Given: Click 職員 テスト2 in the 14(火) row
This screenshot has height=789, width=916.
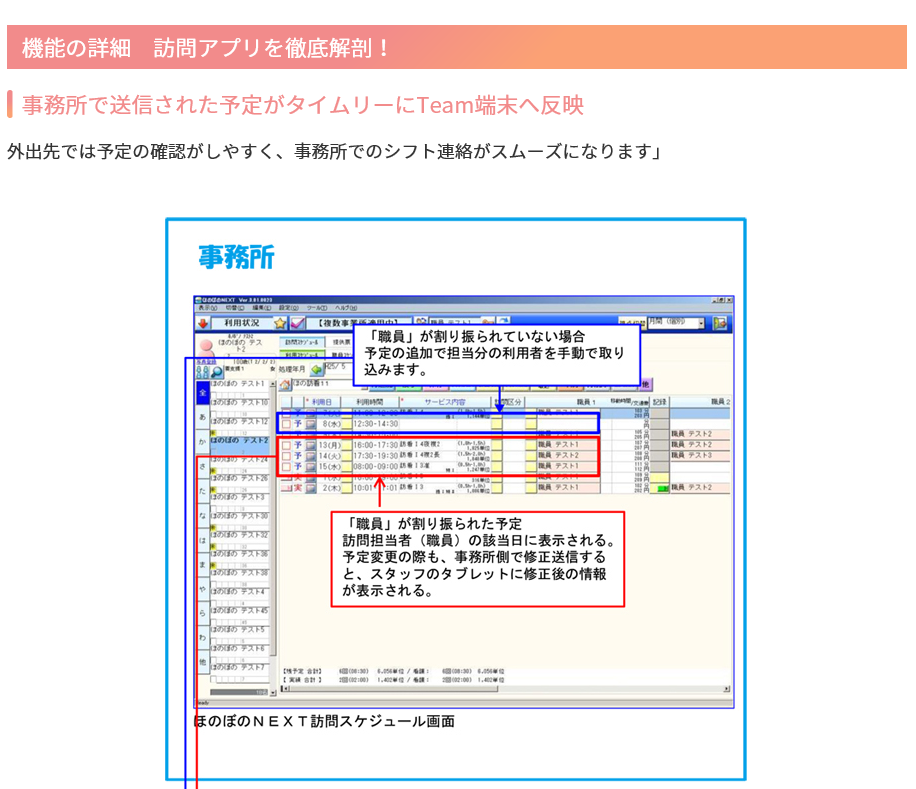Looking at the screenshot, I should coord(567,456).
